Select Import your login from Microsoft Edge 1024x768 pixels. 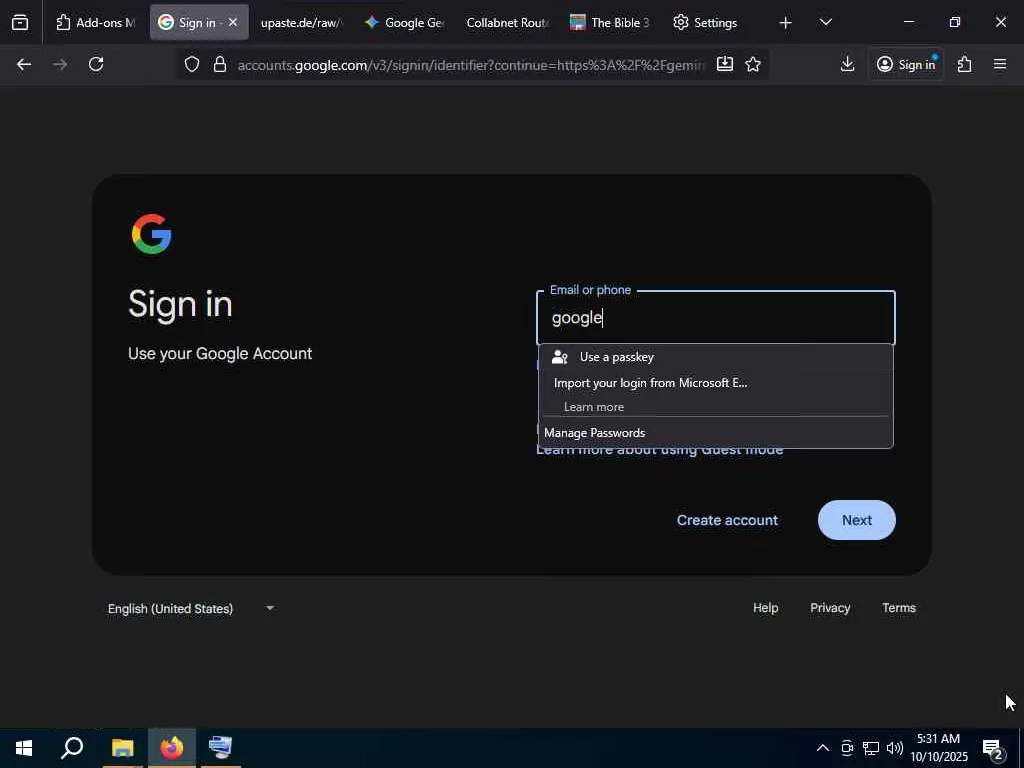[716, 383]
